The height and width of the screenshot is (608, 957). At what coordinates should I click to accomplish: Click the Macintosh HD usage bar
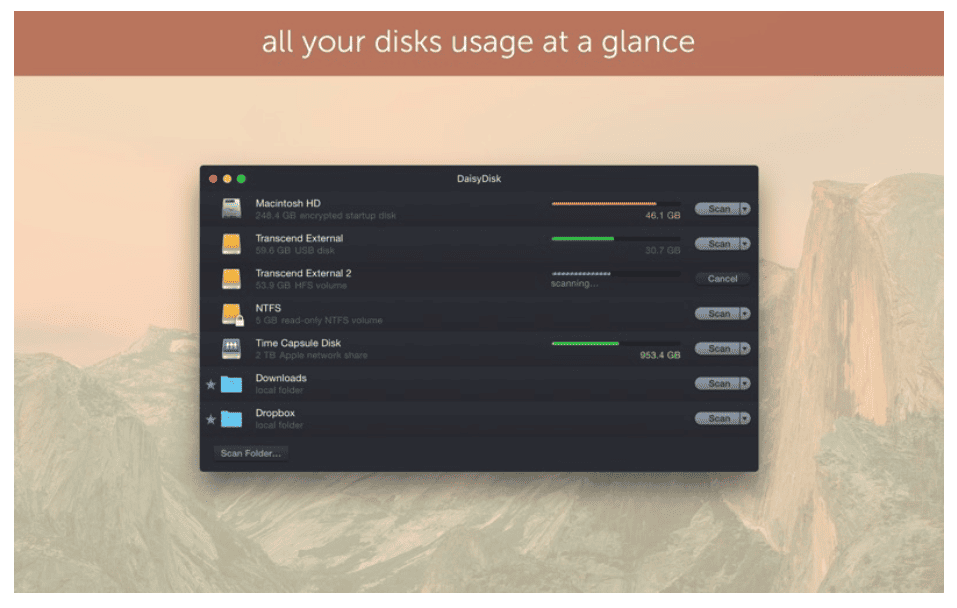616,203
